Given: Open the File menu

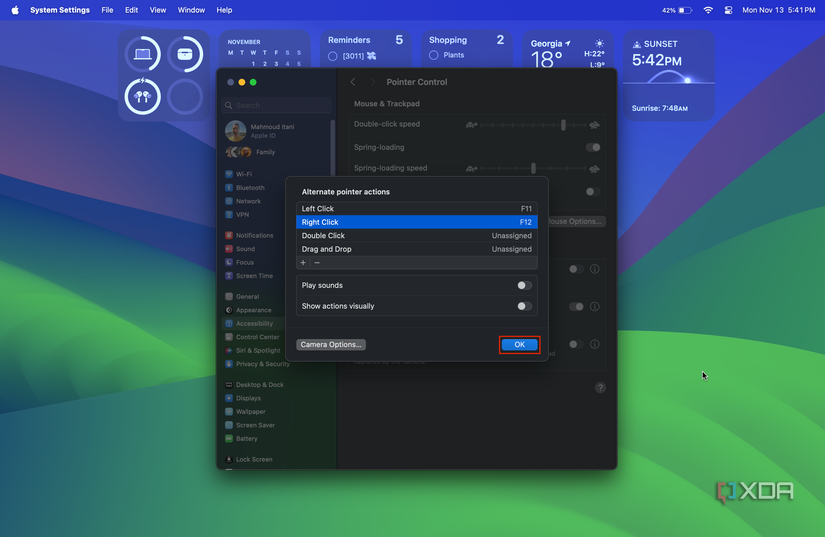Looking at the screenshot, I should pyautogui.click(x=107, y=10).
